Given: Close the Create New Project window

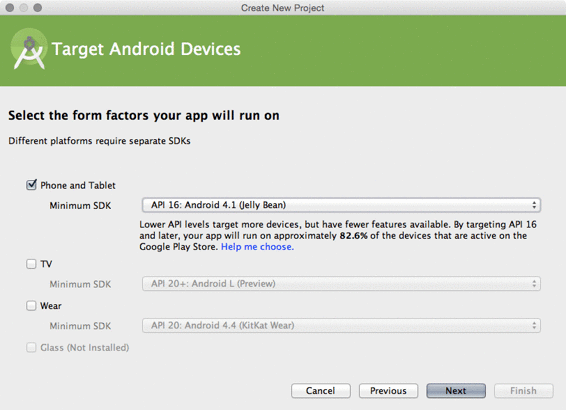Looking at the screenshot, I should (x=10, y=8).
